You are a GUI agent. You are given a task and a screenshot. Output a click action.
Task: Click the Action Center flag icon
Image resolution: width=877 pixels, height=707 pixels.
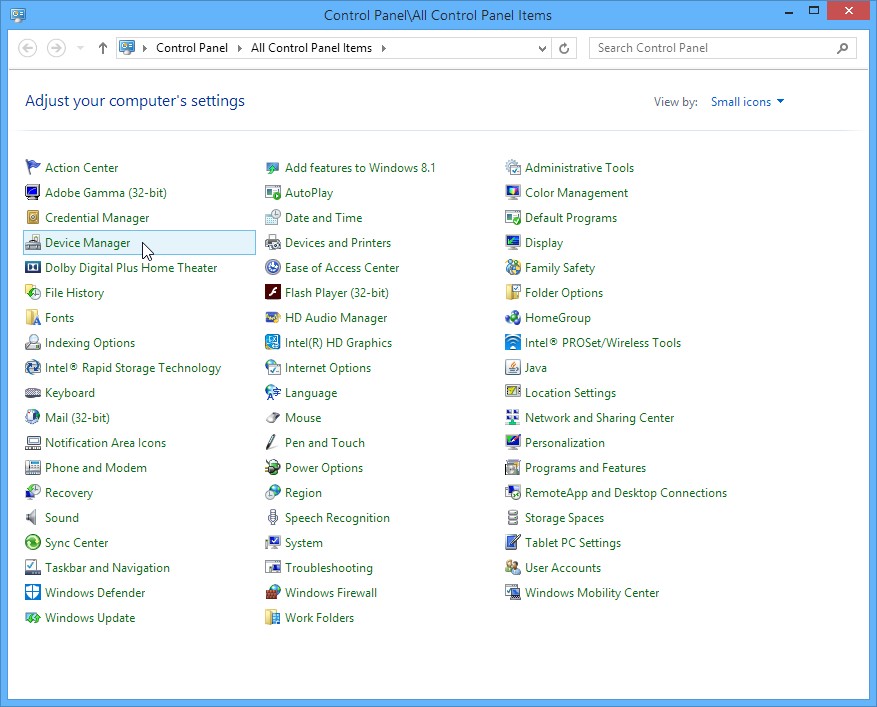point(33,167)
